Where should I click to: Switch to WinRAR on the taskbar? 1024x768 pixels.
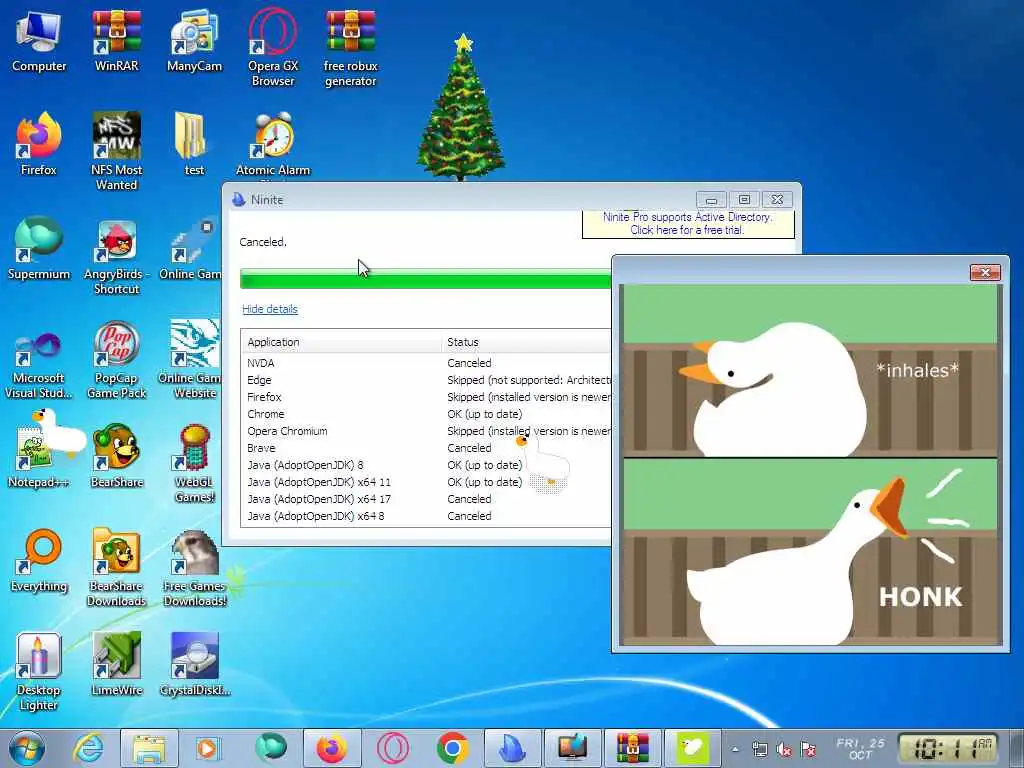click(633, 748)
